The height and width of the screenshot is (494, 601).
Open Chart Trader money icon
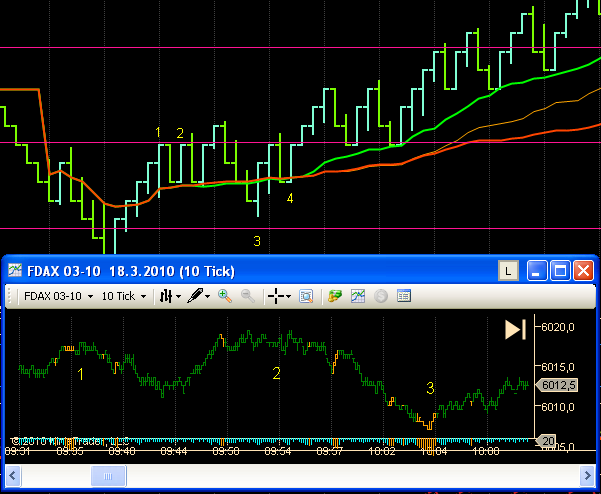tap(335, 296)
